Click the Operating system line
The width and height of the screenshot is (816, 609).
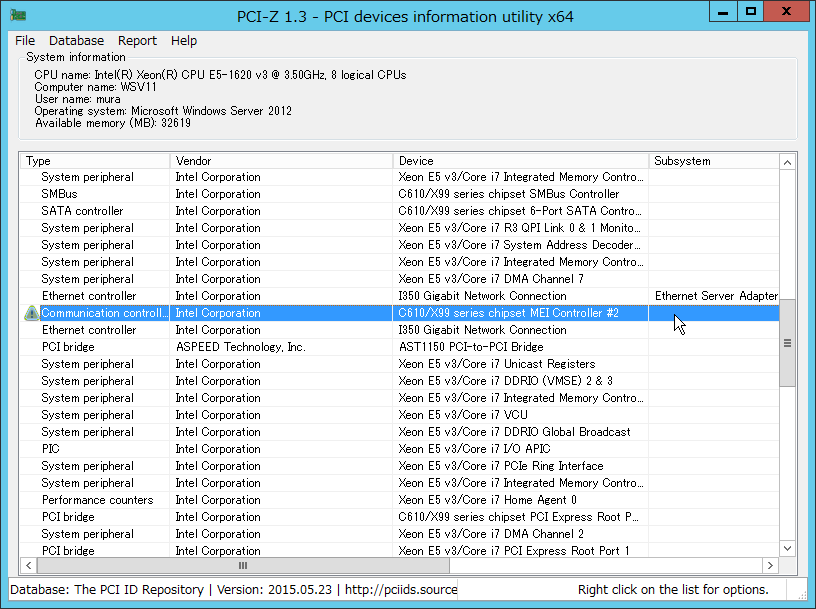click(x=163, y=111)
